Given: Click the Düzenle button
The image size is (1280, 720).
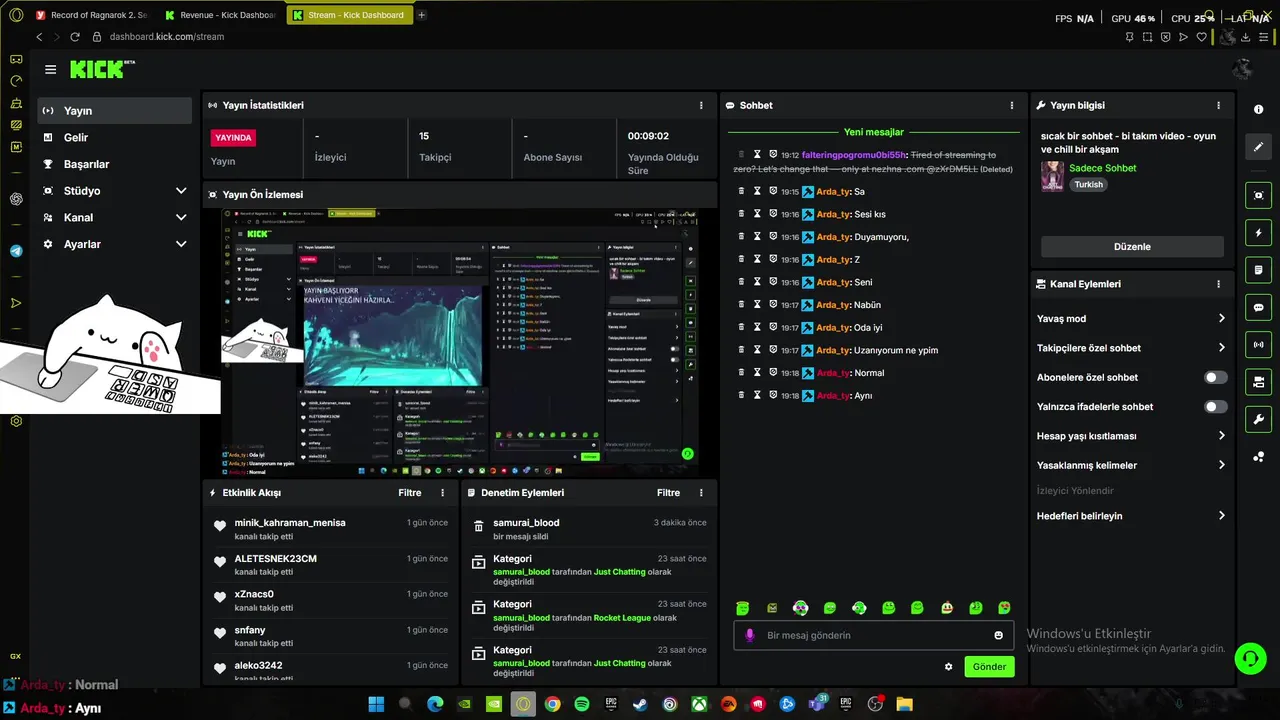Looking at the screenshot, I should (x=1132, y=247).
